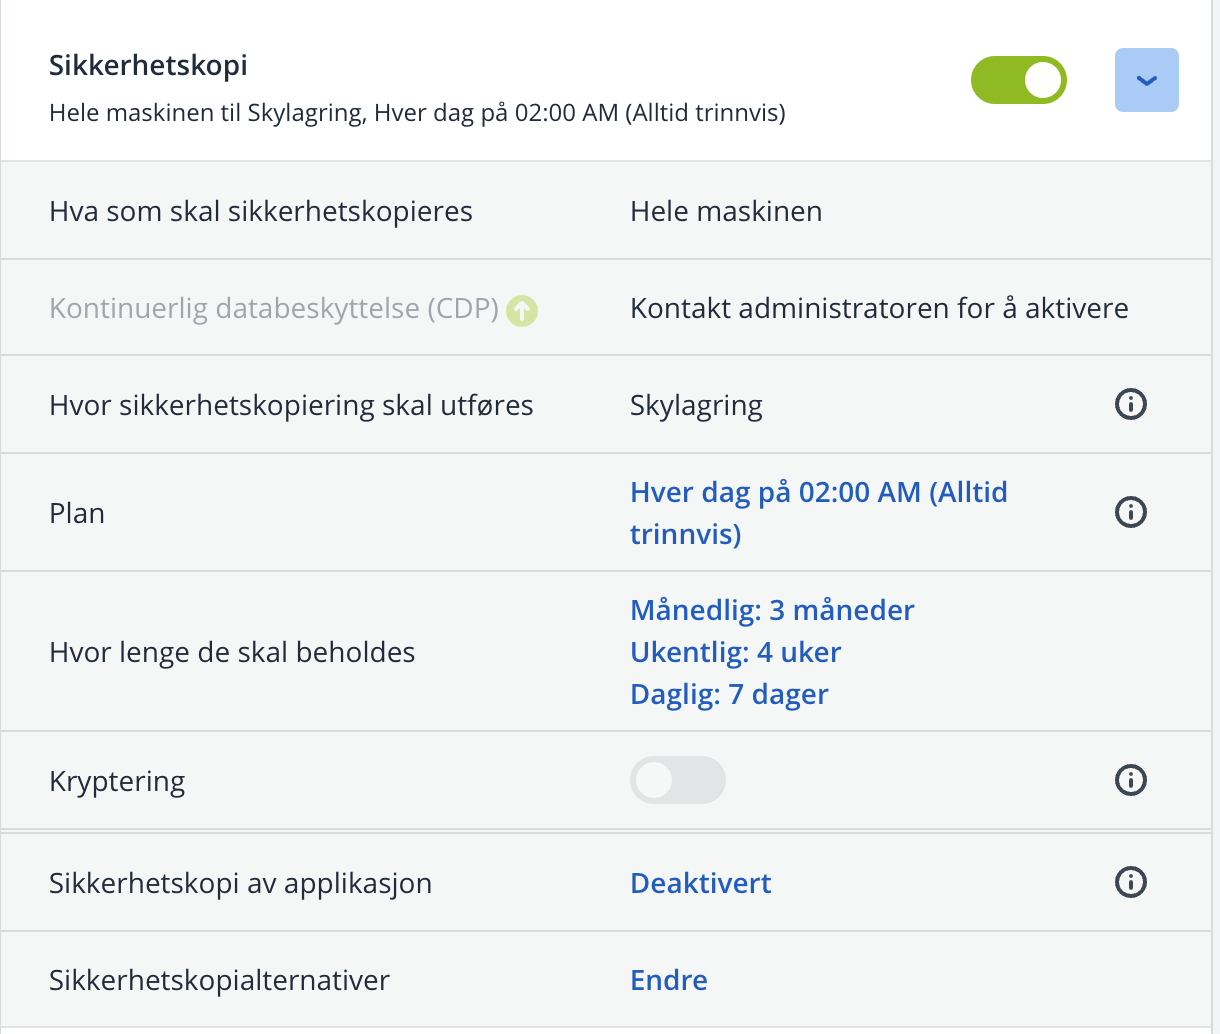Turn off the Sikkerhetskopi green toggle
Screen dimensions: 1220x1034
[x=1019, y=80]
